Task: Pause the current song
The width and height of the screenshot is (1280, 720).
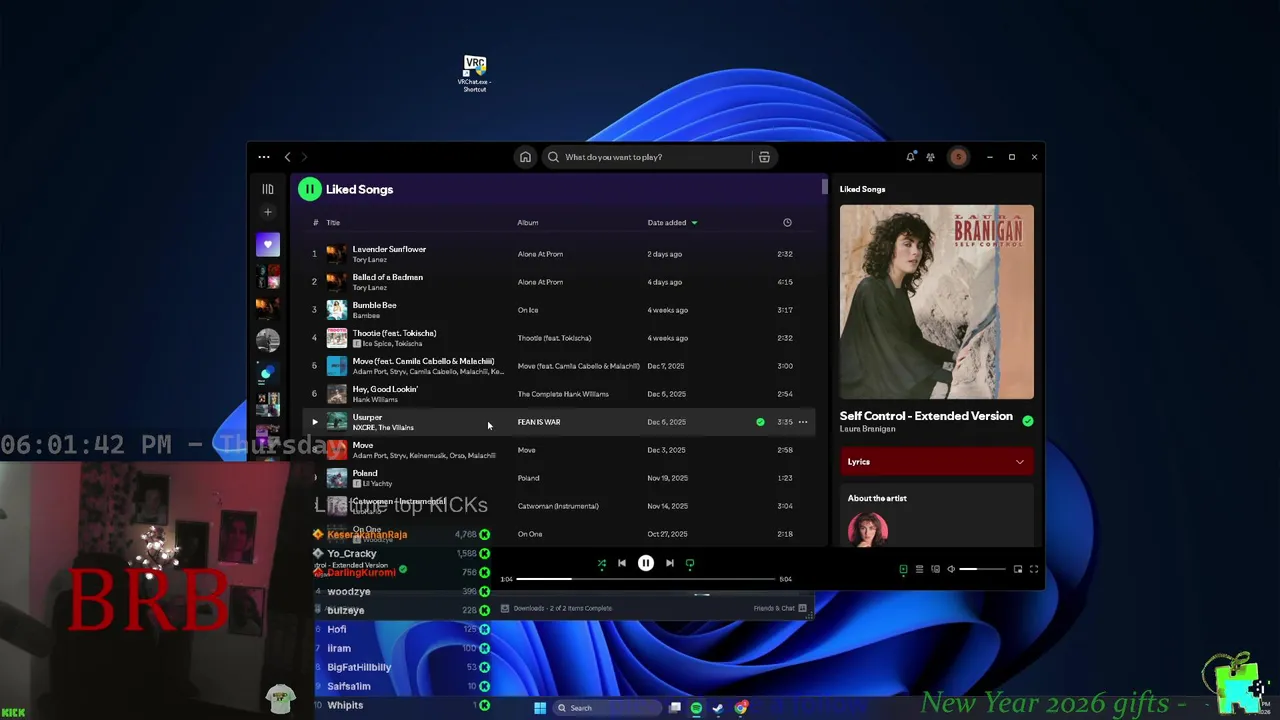Action: click(646, 564)
